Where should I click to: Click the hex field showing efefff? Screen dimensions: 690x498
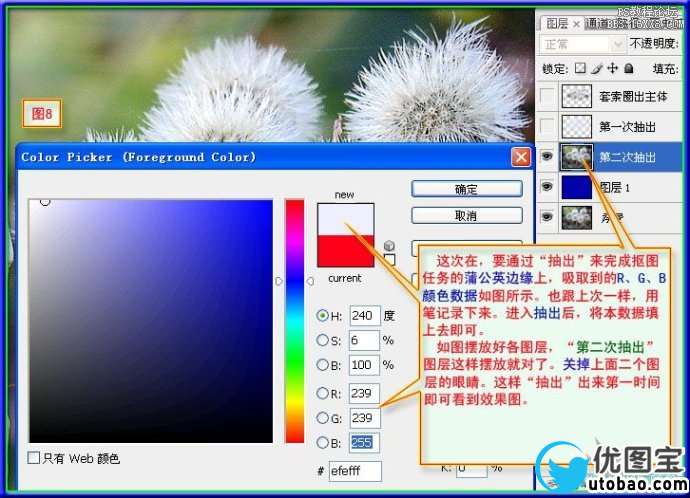(355, 471)
